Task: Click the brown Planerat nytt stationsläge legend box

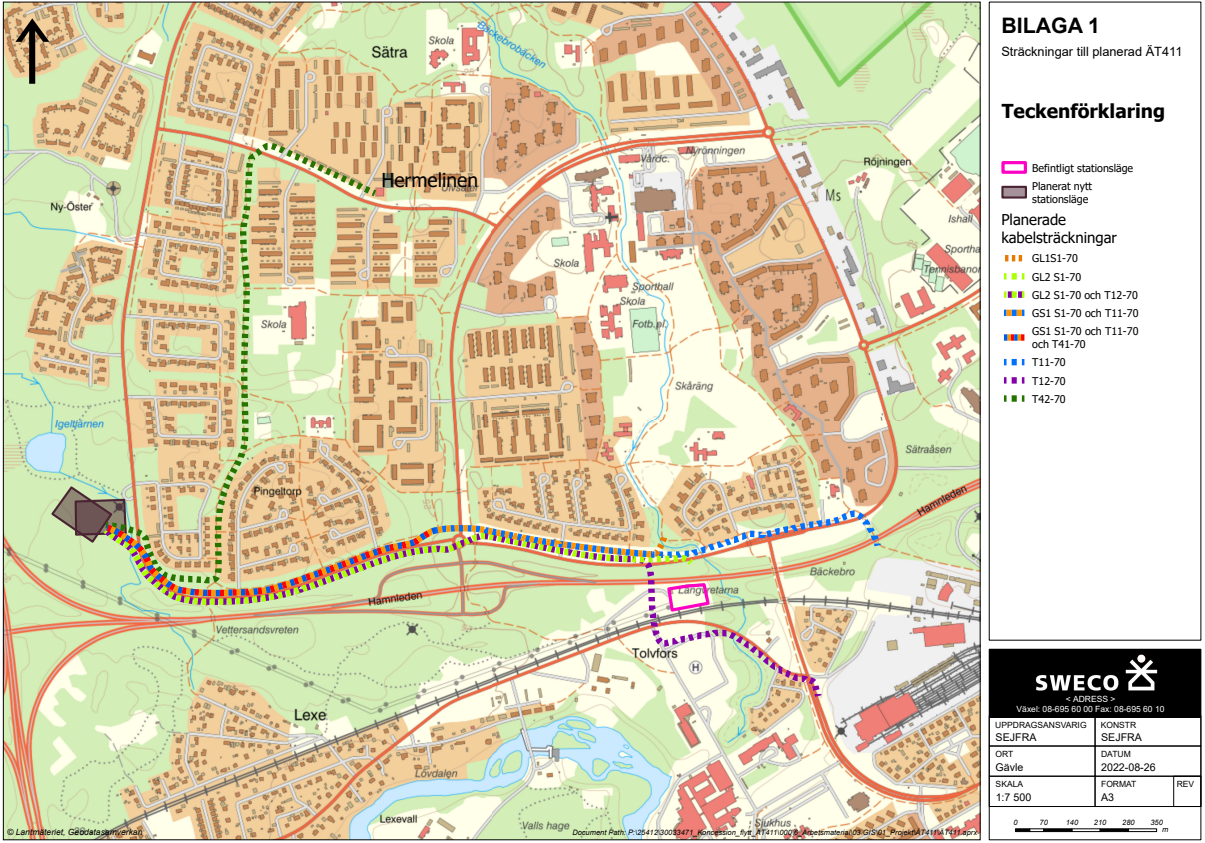Action: (1014, 191)
